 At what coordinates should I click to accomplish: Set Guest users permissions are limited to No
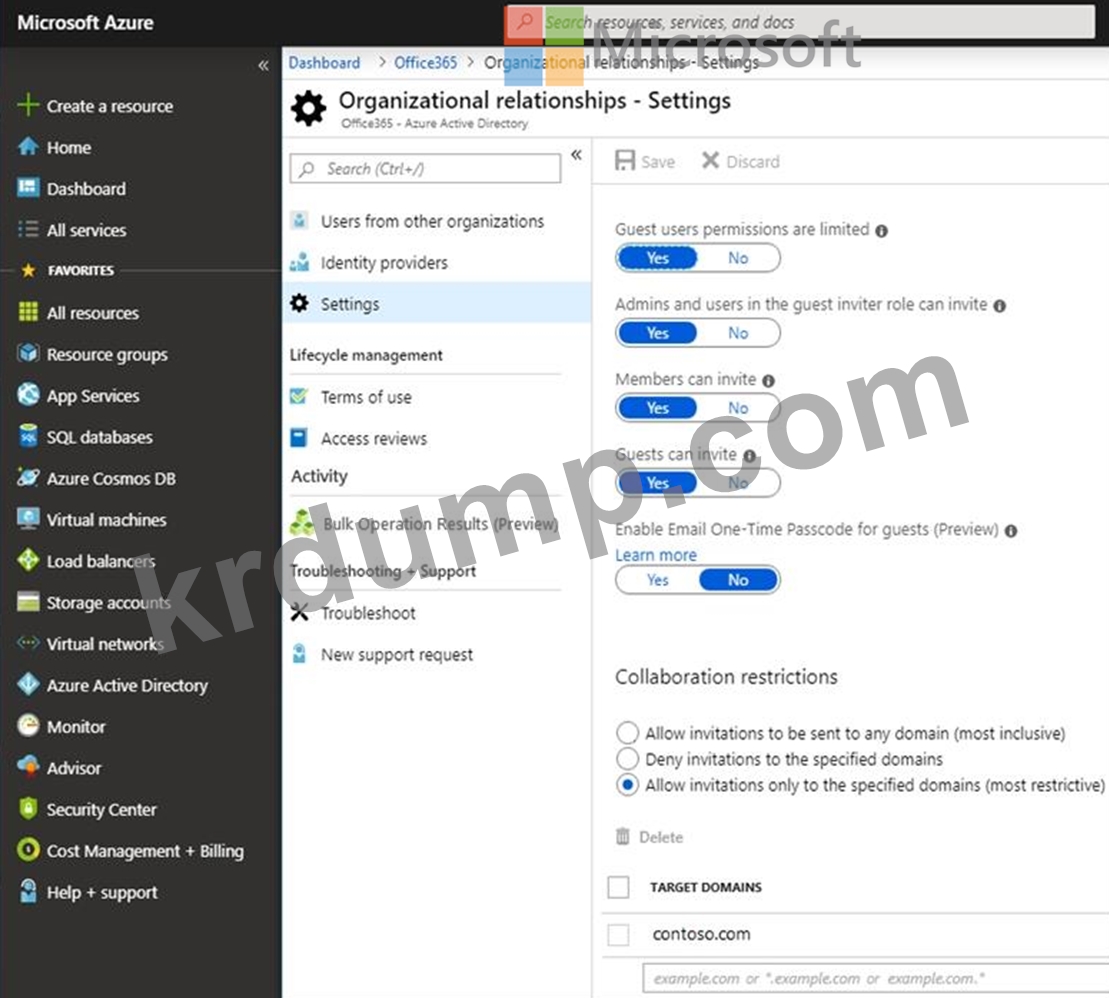pyautogui.click(x=738, y=258)
